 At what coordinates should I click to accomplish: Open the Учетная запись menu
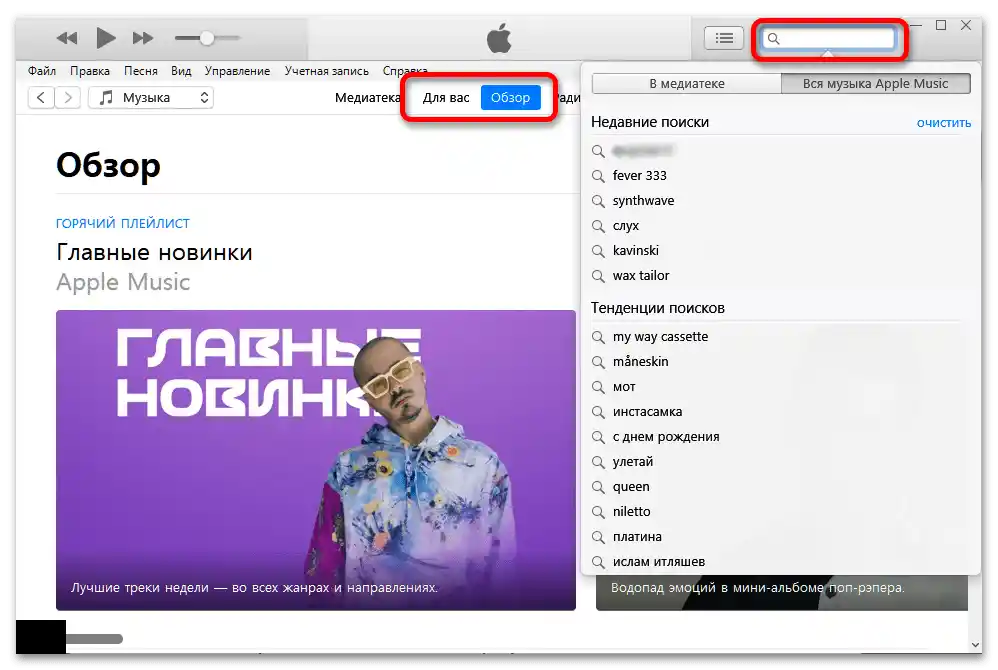click(x=327, y=71)
